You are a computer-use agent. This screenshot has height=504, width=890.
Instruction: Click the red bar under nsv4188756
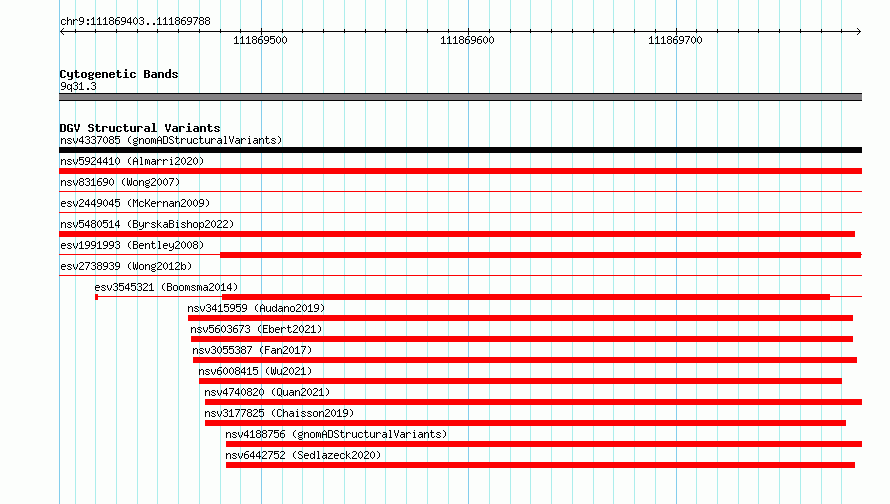pyautogui.click(x=544, y=444)
